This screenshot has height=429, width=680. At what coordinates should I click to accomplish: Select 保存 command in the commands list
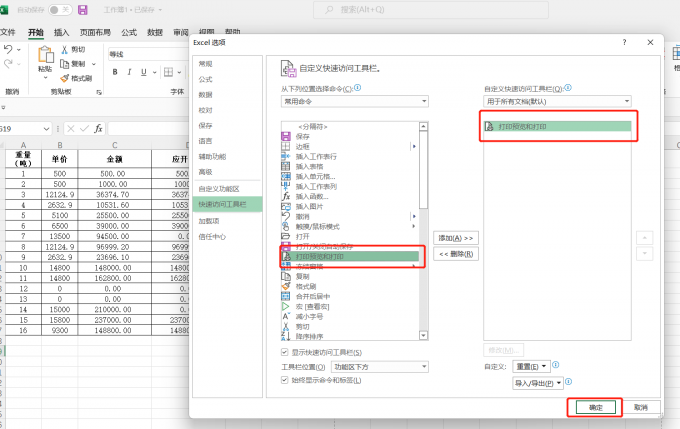(350, 136)
